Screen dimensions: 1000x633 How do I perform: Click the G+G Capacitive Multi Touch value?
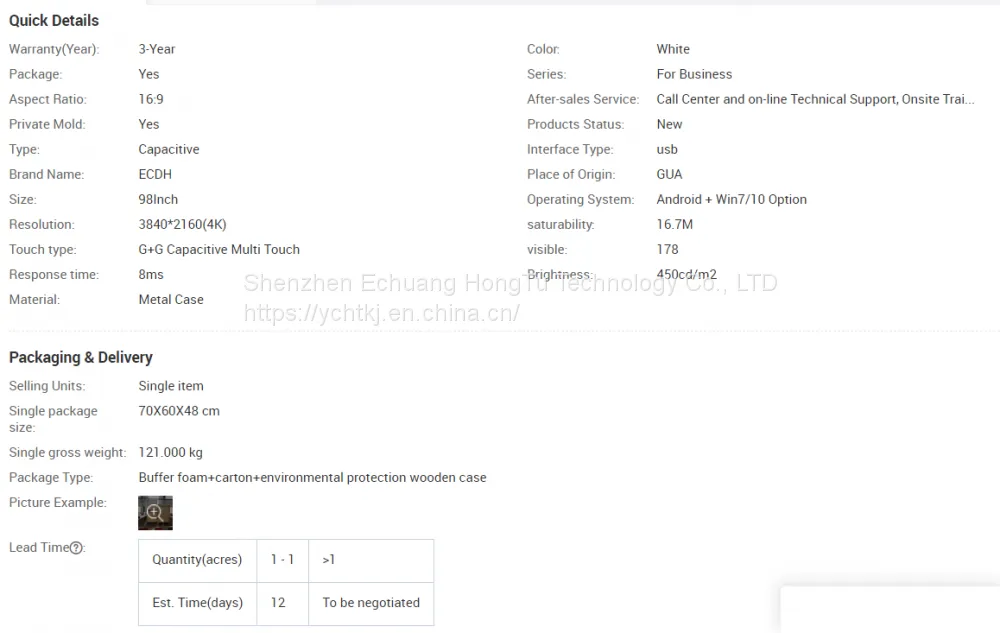pyautogui.click(x=219, y=249)
